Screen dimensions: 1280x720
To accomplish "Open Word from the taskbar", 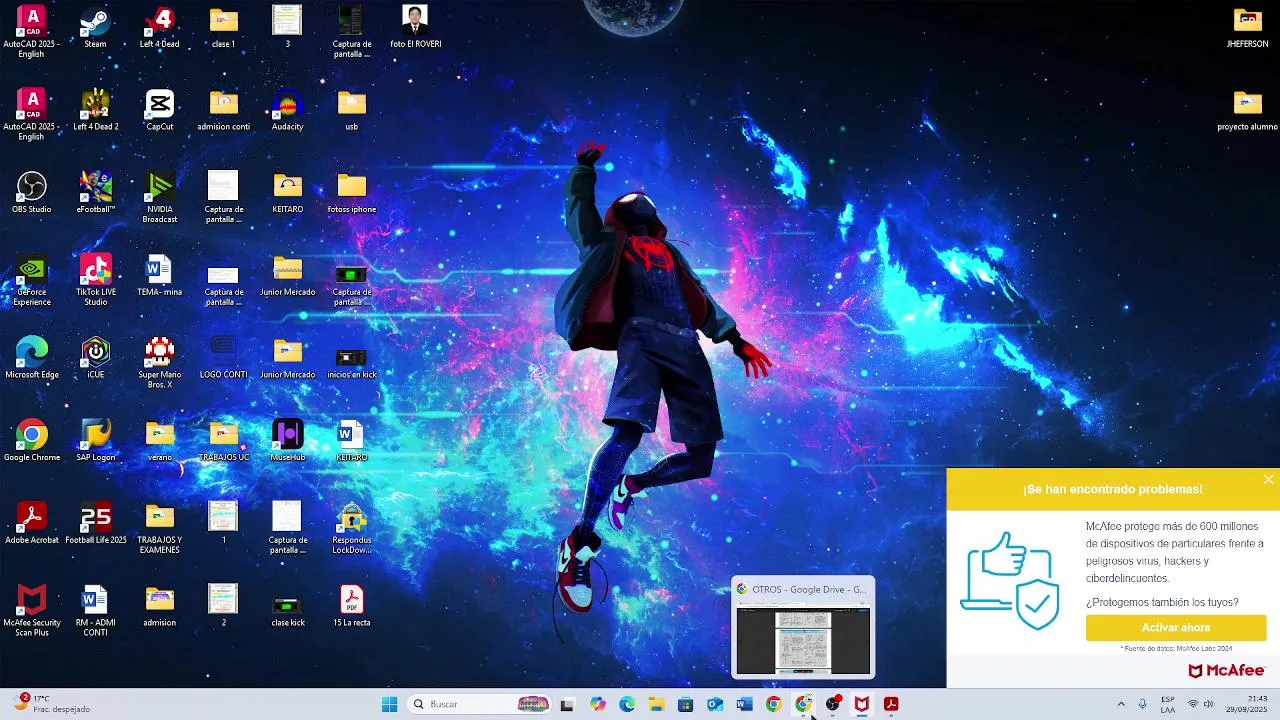I will [x=744, y=704].
